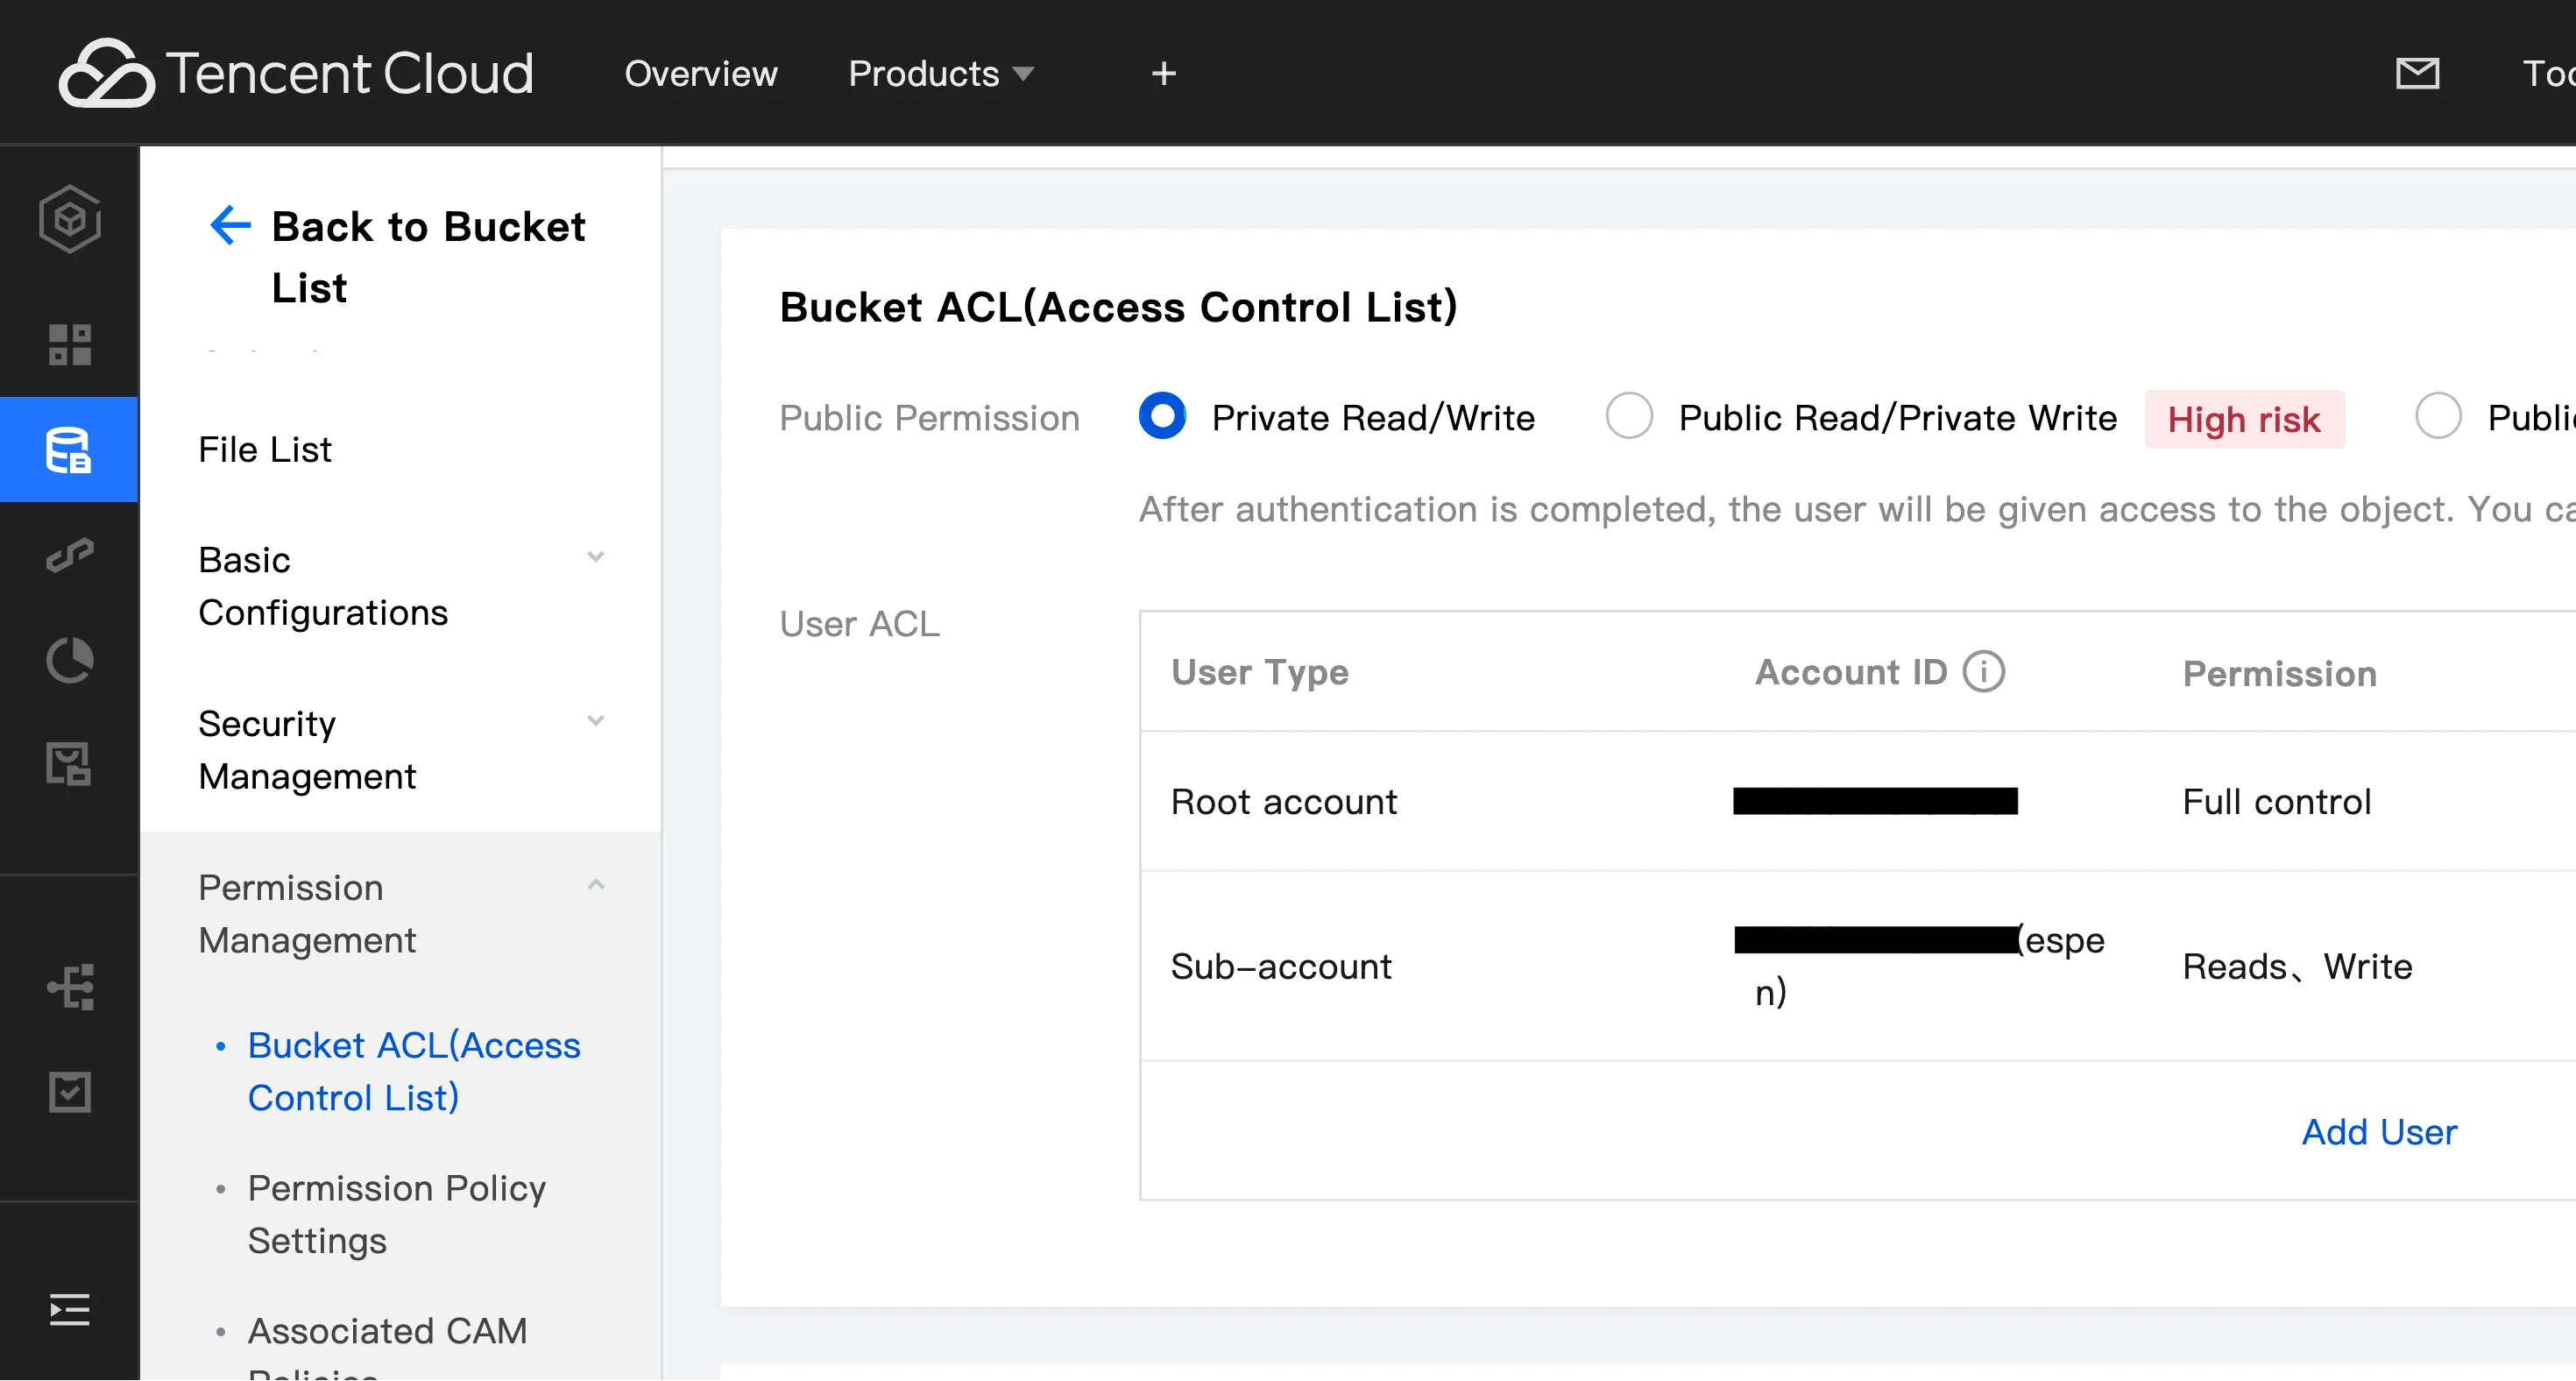The height and width of the screenshot is (1381, 2576).
Task: Click the Account ID info icon
Action: pyautogui.click(x=1984, y=672)
